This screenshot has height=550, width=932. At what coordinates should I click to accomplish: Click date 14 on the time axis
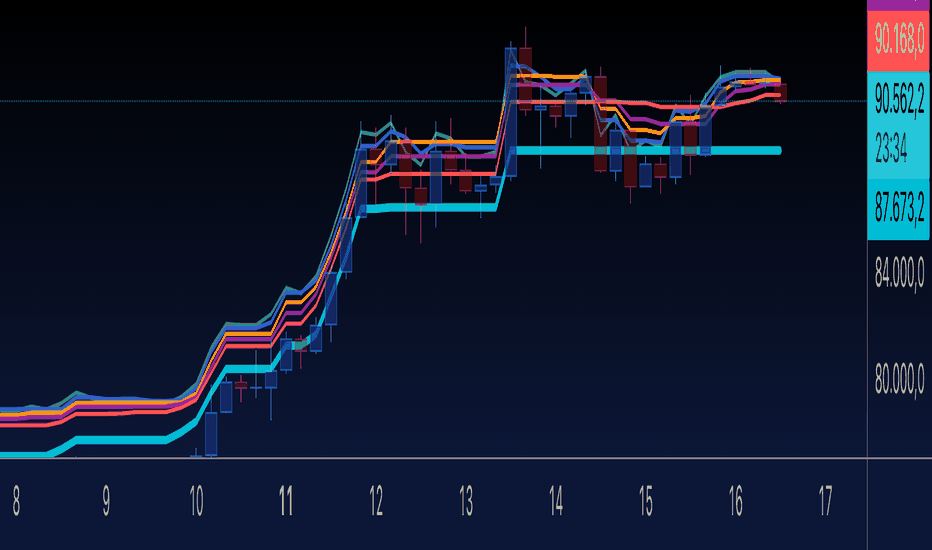point(556,501)
